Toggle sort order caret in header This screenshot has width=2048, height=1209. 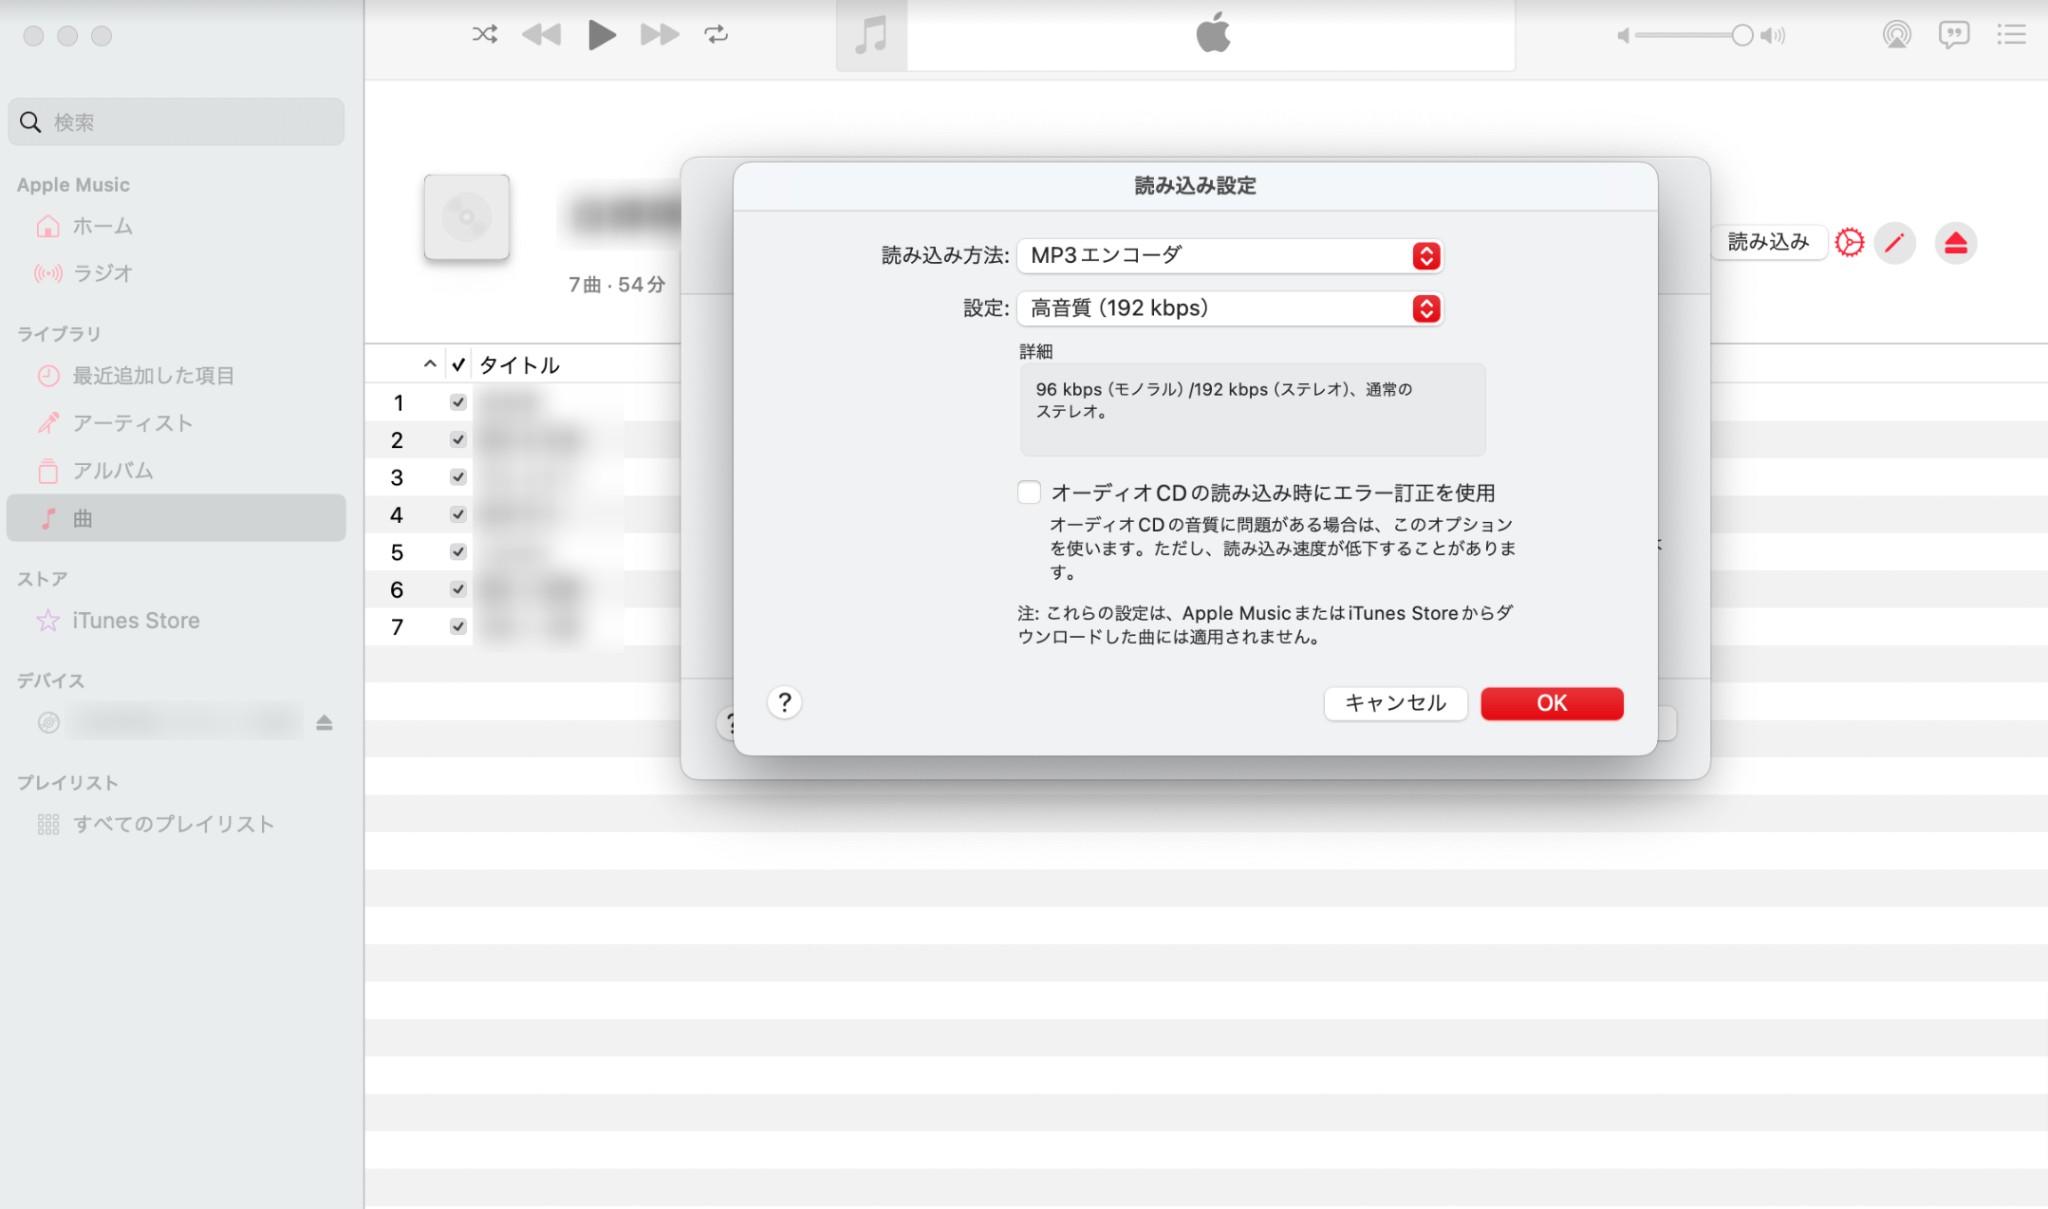click(430, 364)
